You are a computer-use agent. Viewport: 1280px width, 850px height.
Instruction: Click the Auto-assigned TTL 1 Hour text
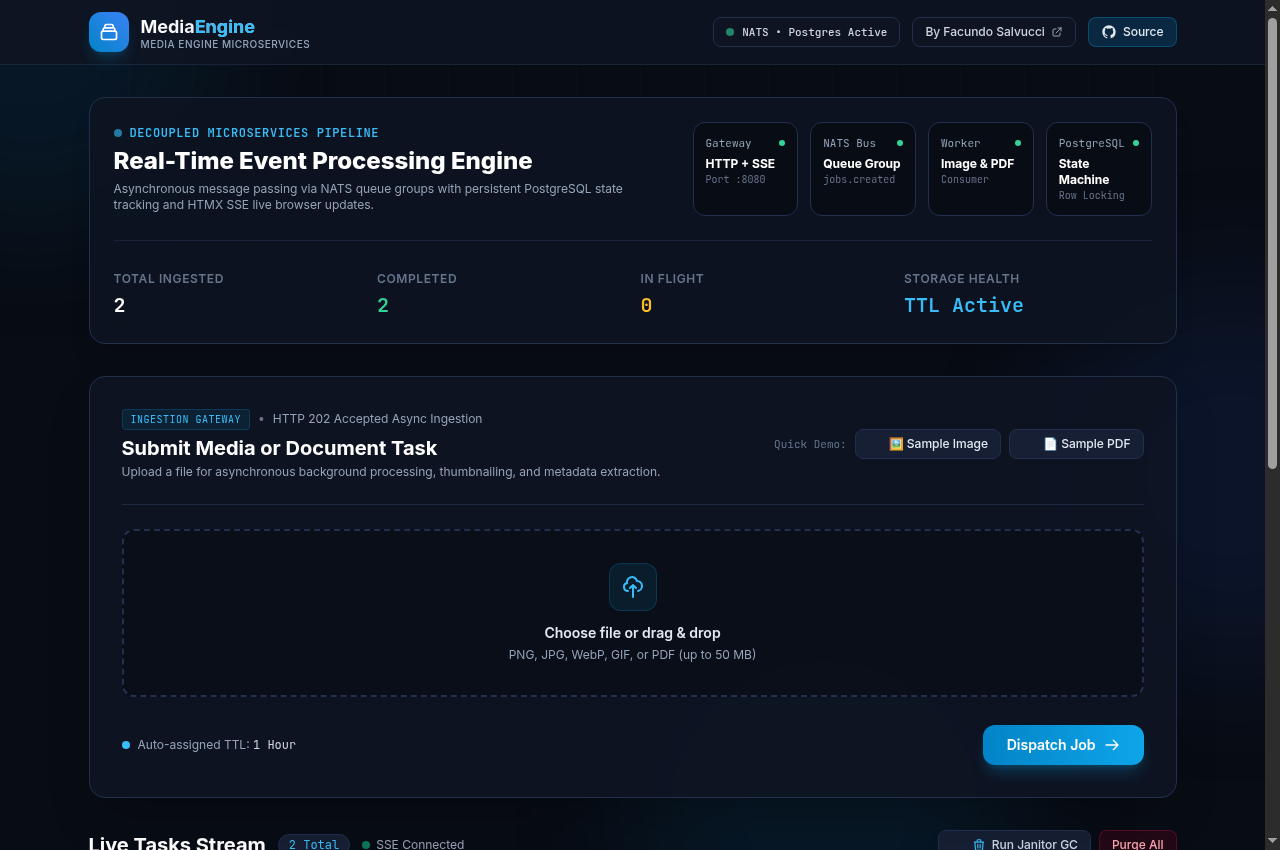coord(217,745)
